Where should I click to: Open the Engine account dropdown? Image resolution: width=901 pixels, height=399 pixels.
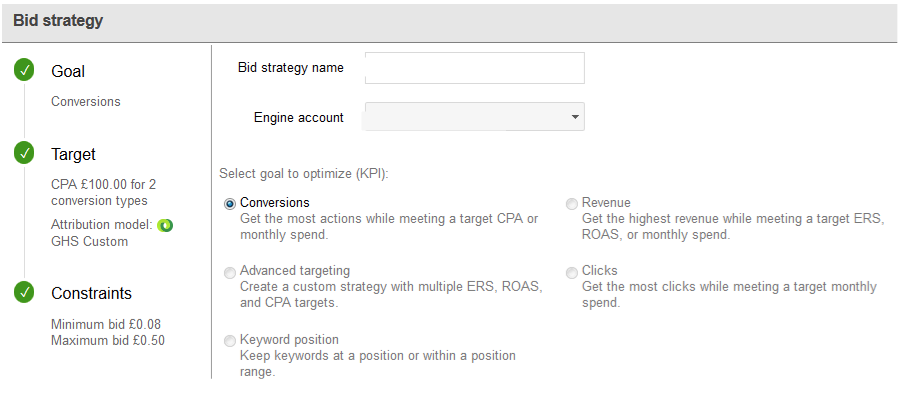[475, 117]
